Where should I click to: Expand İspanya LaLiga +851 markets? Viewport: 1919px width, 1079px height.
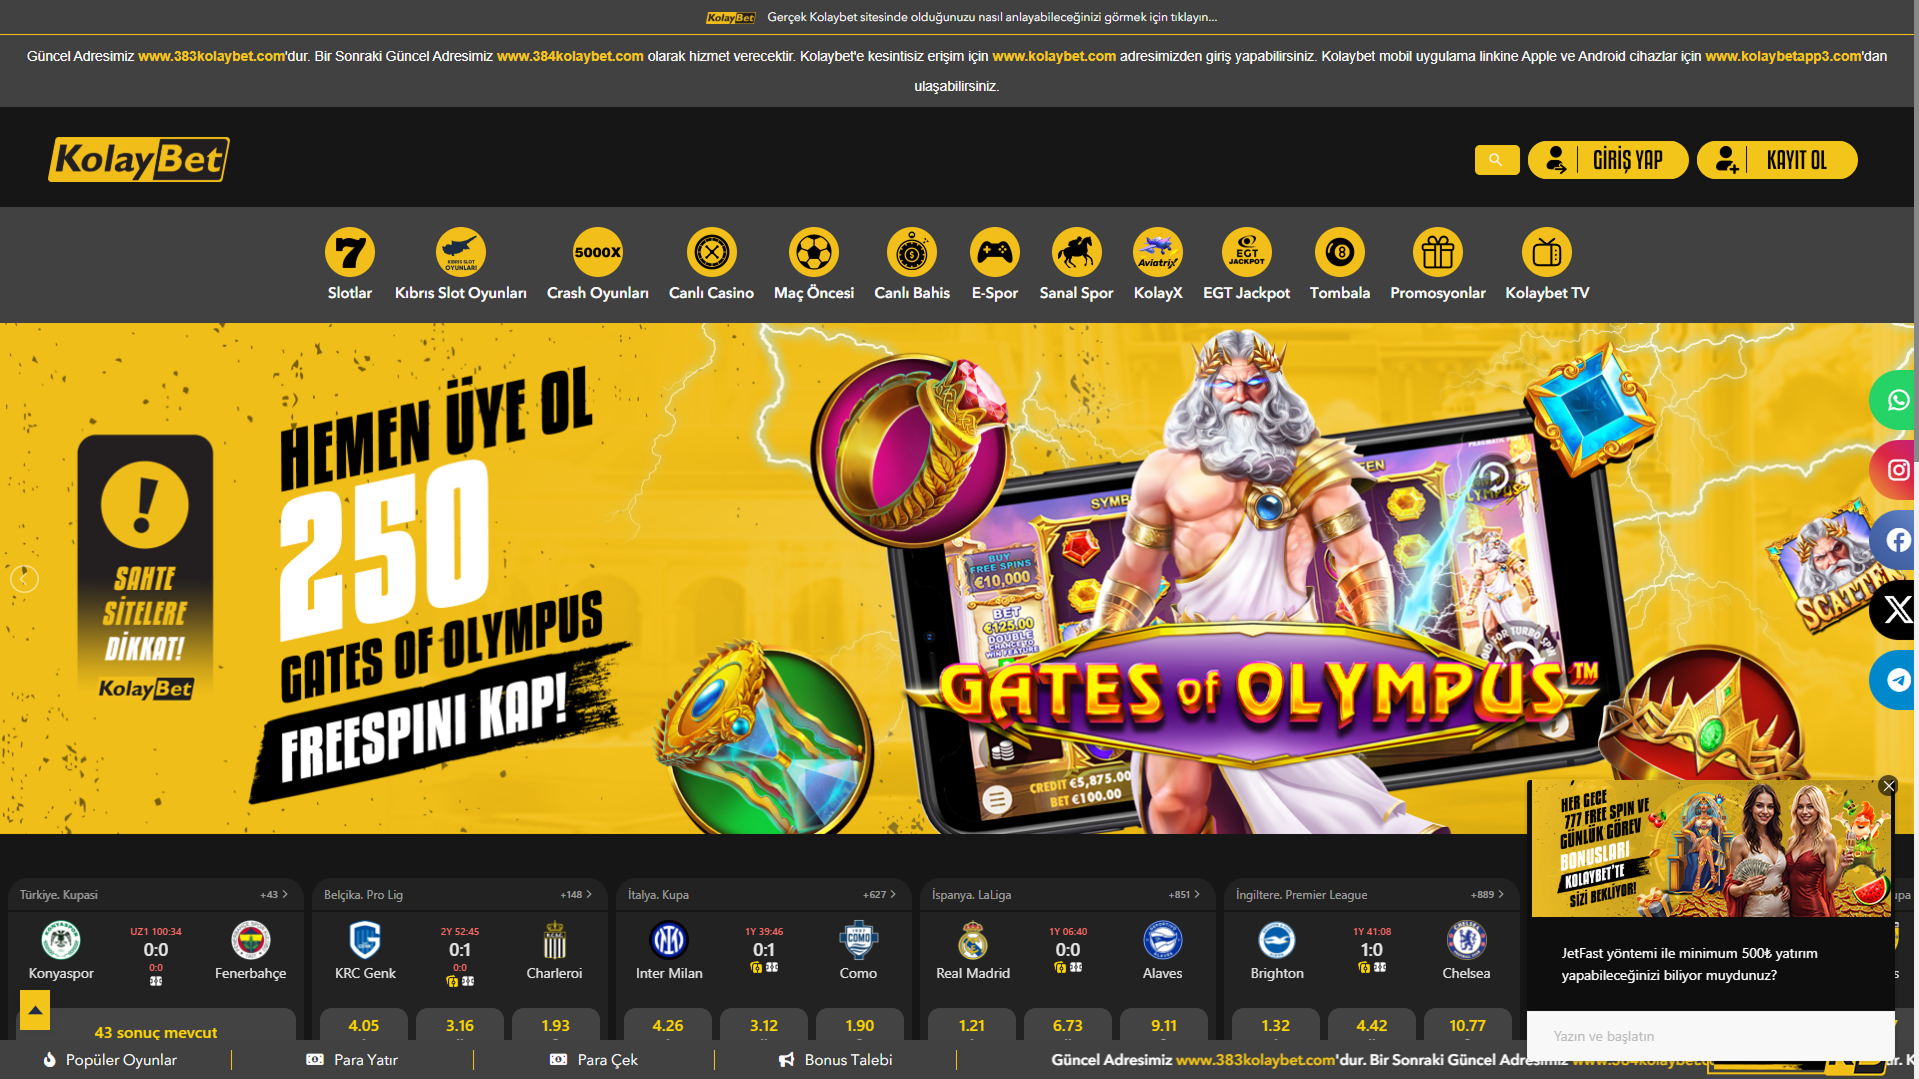[x=1184, y=895]
